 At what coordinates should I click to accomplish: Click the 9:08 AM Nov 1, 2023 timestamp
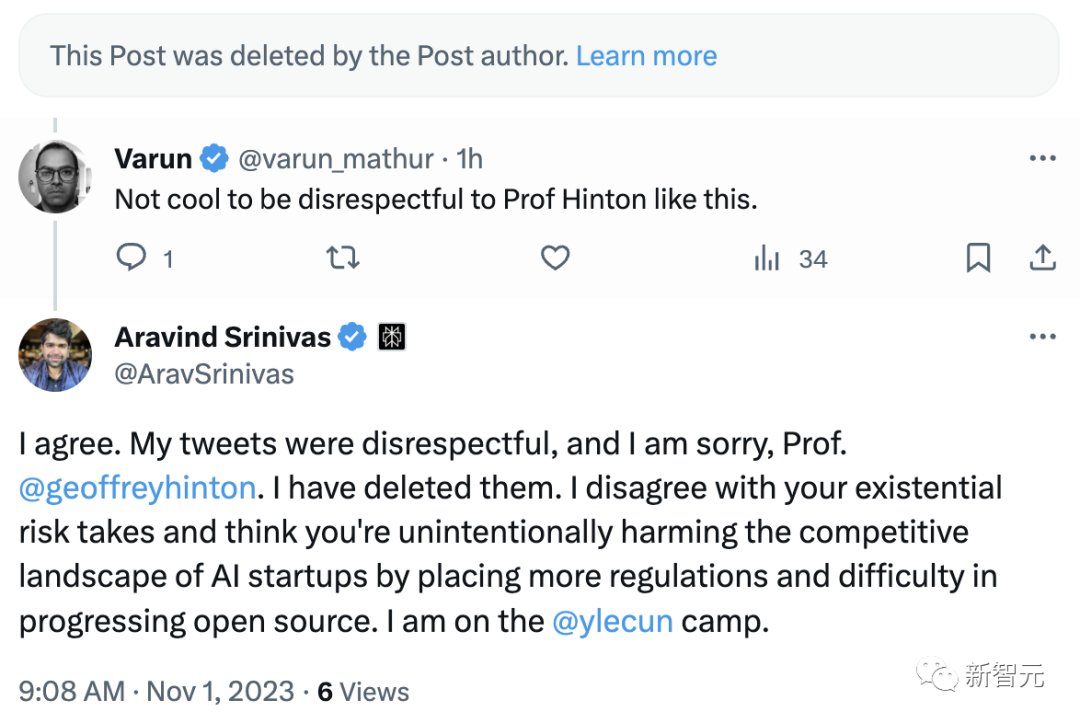[x=157, y=691]
